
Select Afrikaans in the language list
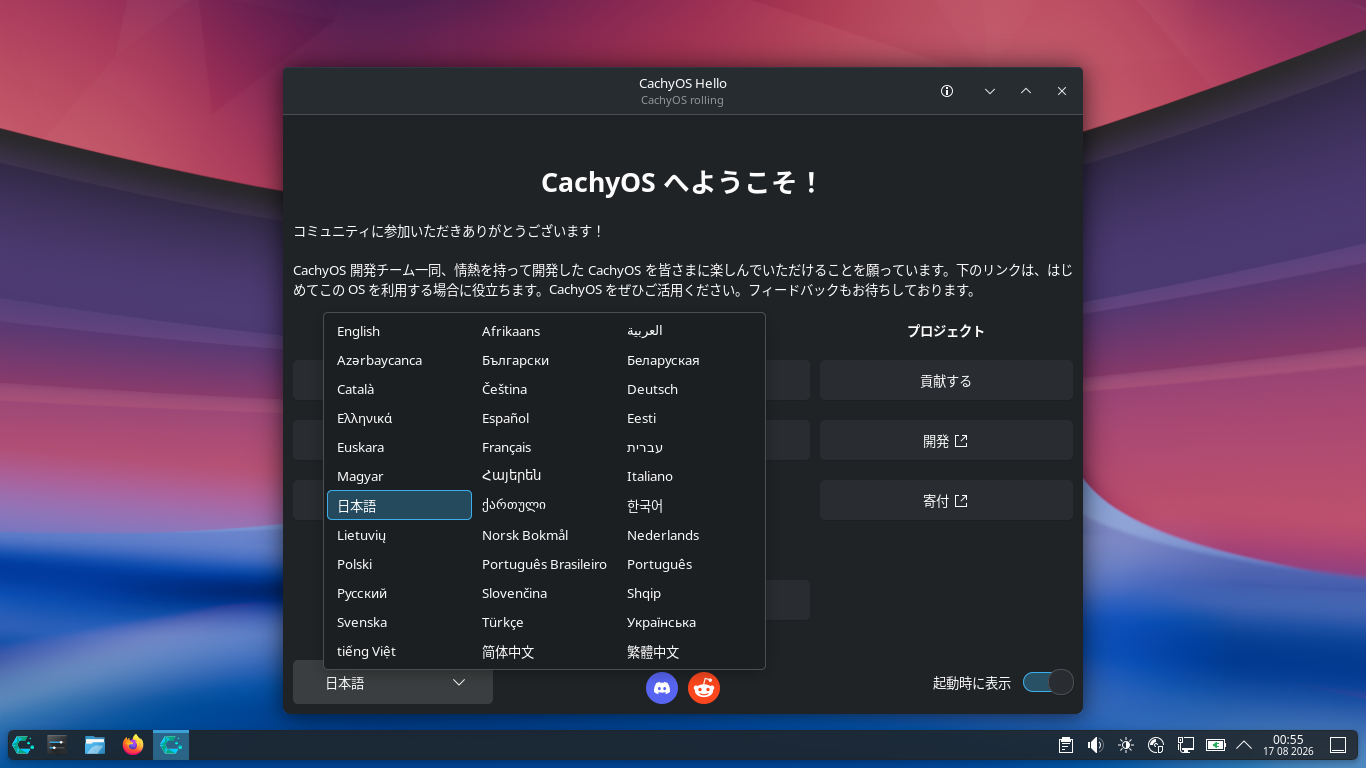544,331
